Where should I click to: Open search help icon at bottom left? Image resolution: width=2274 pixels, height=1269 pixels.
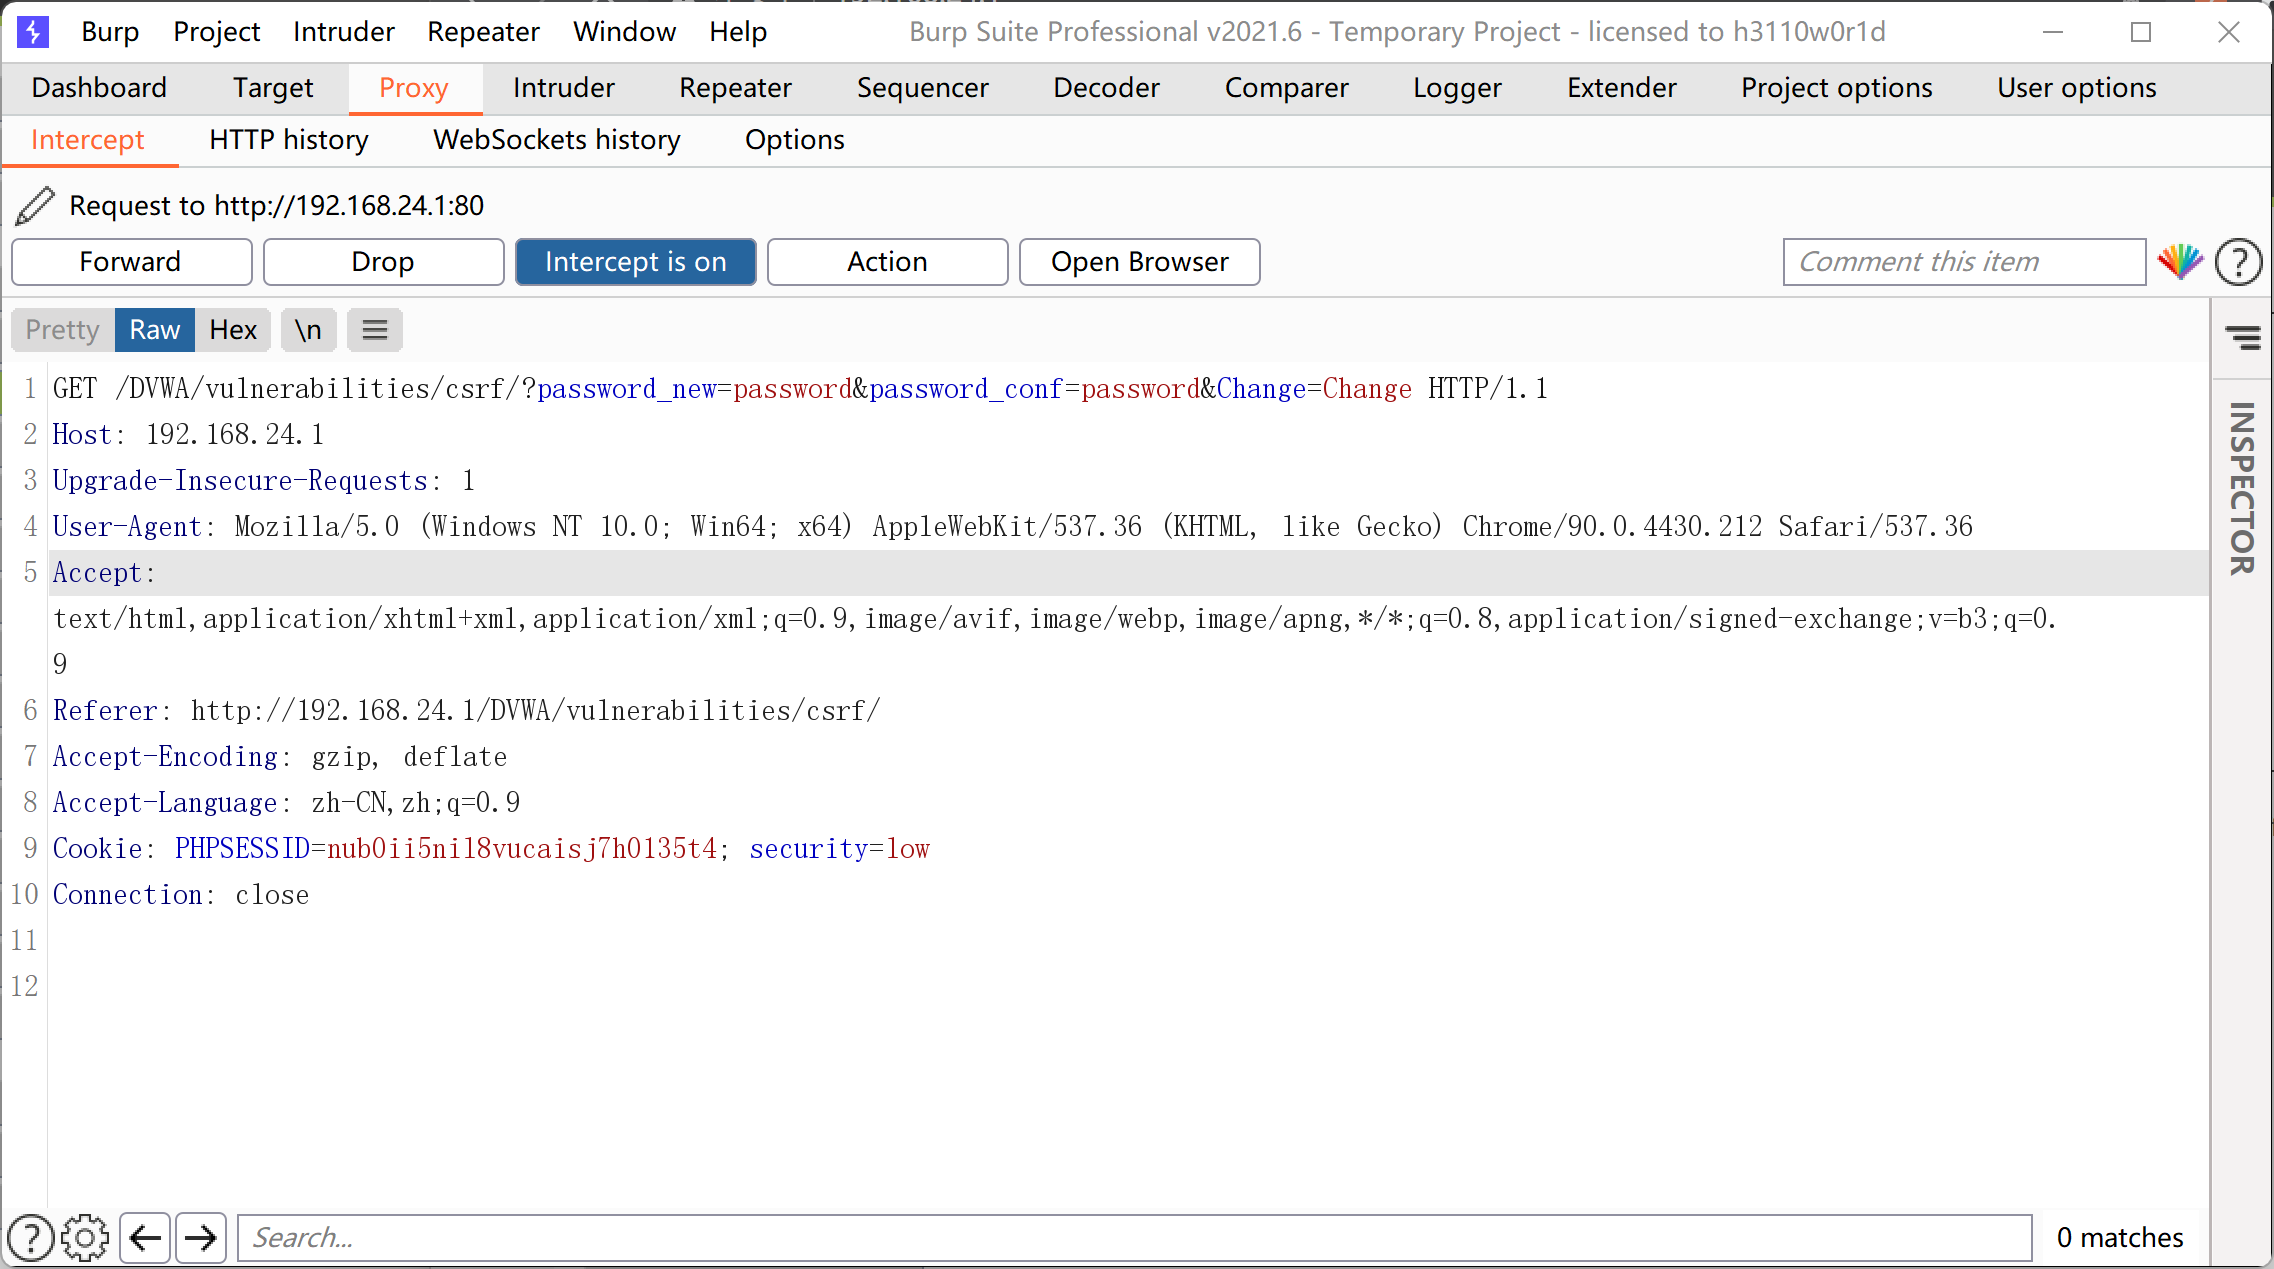point(31,1237)
